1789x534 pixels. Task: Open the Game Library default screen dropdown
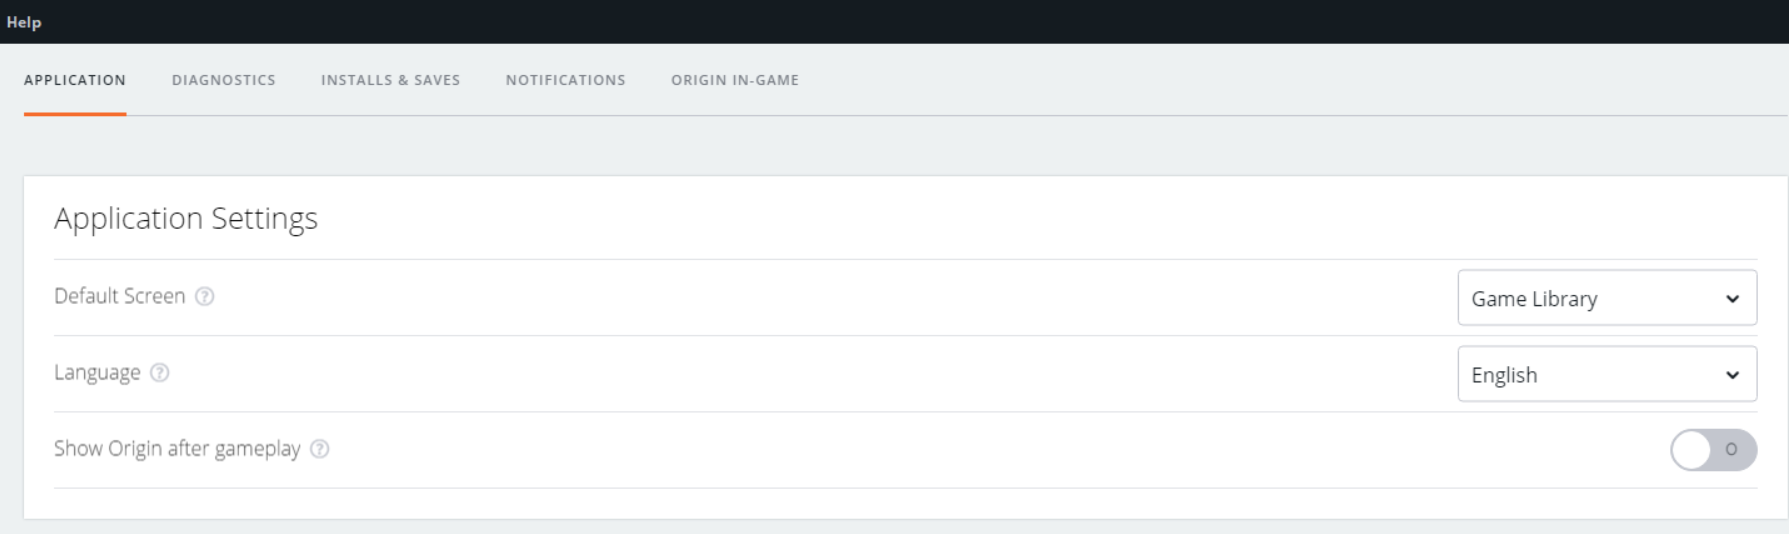coord(1607,298)
